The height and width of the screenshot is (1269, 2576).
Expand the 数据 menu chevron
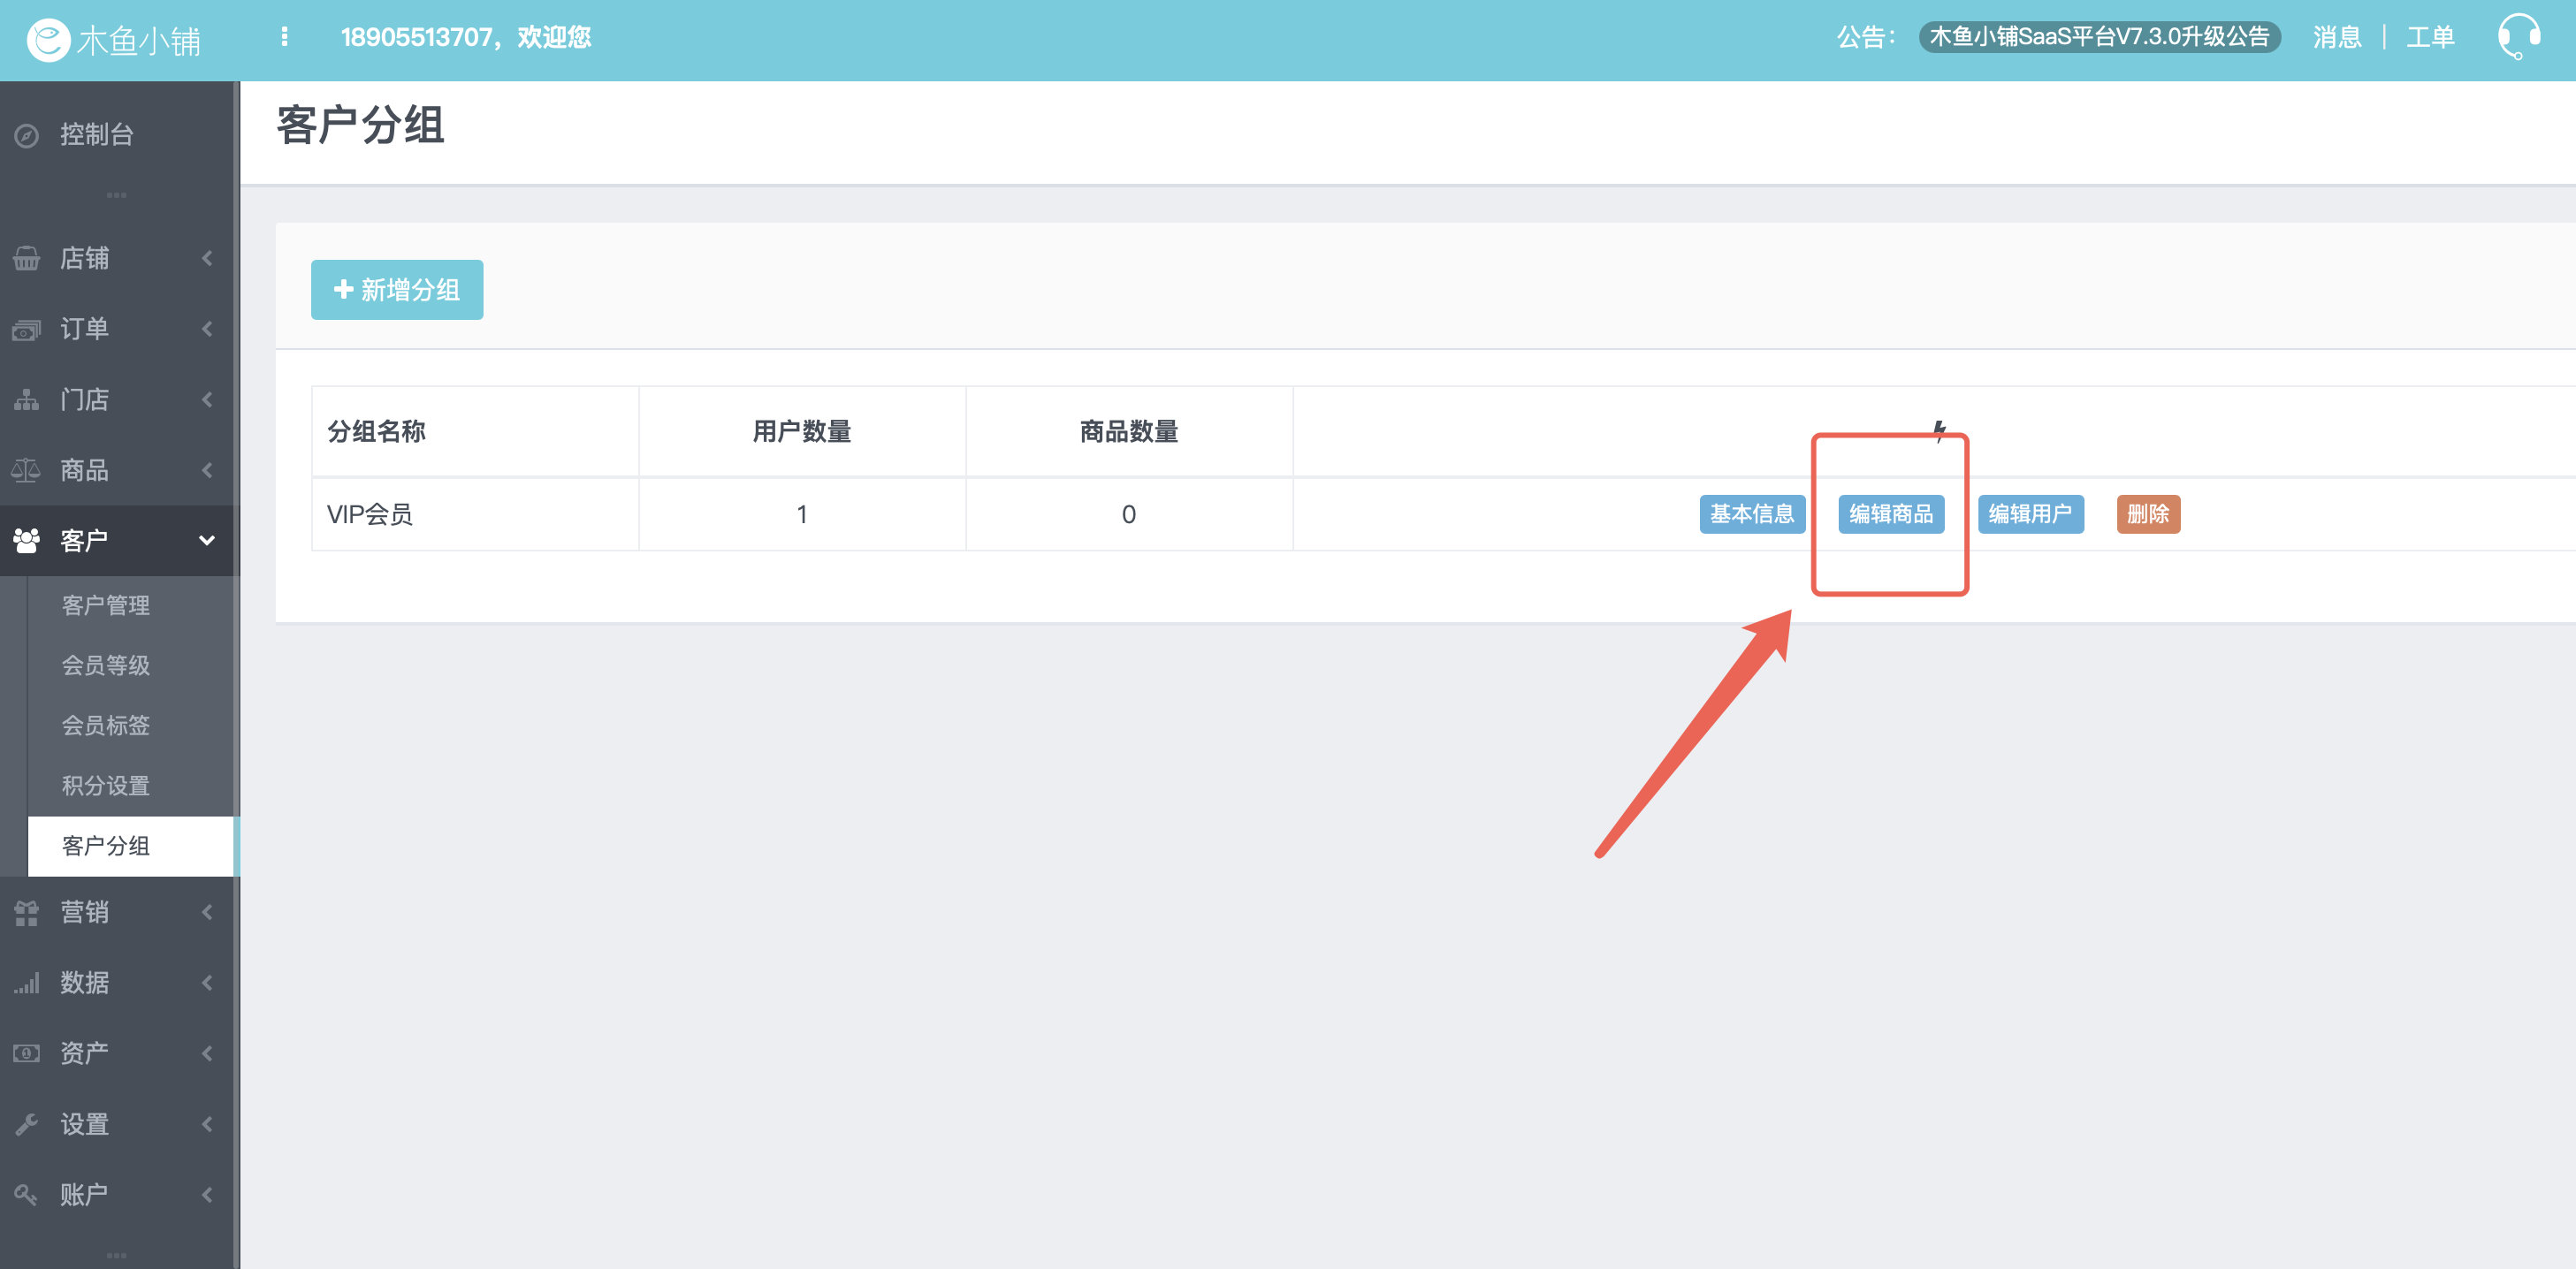click(207, 983)
